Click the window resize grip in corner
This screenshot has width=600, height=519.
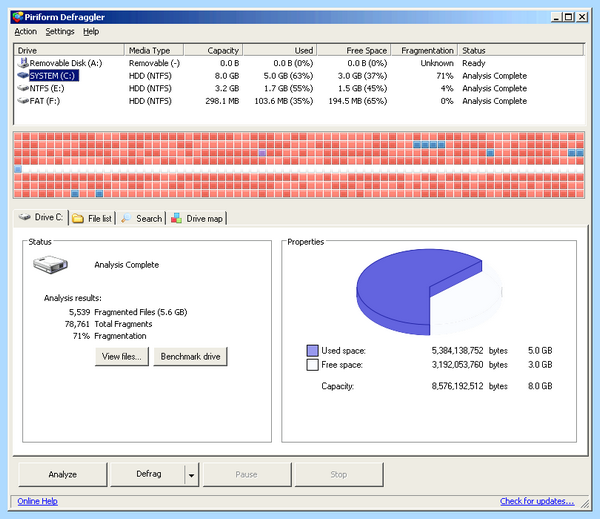(x=584, y=503)
